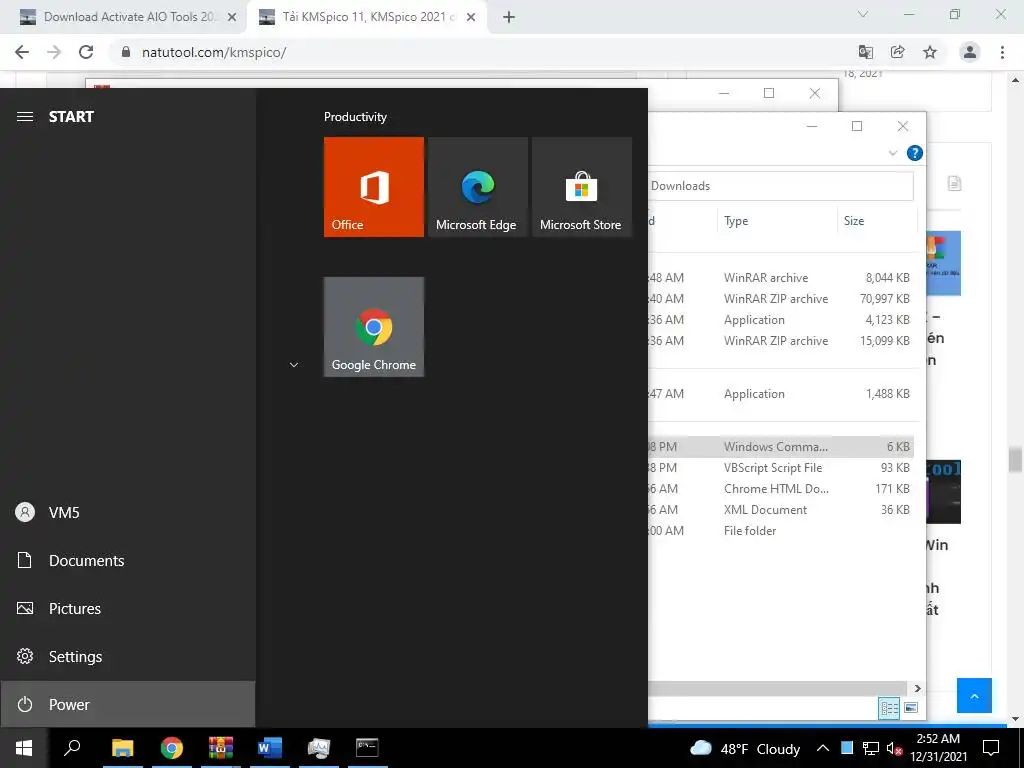
Task: Select the Chrome HTML Document row
Action: 780,488
